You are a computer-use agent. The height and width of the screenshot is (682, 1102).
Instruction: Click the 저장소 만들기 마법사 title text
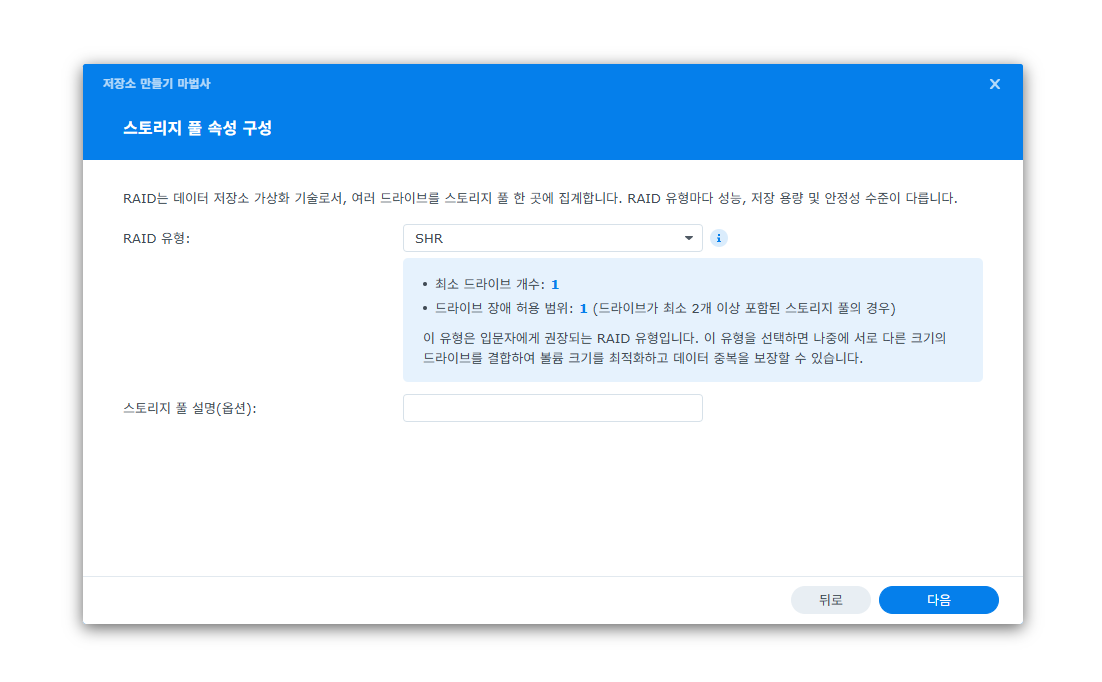(156, 84)
